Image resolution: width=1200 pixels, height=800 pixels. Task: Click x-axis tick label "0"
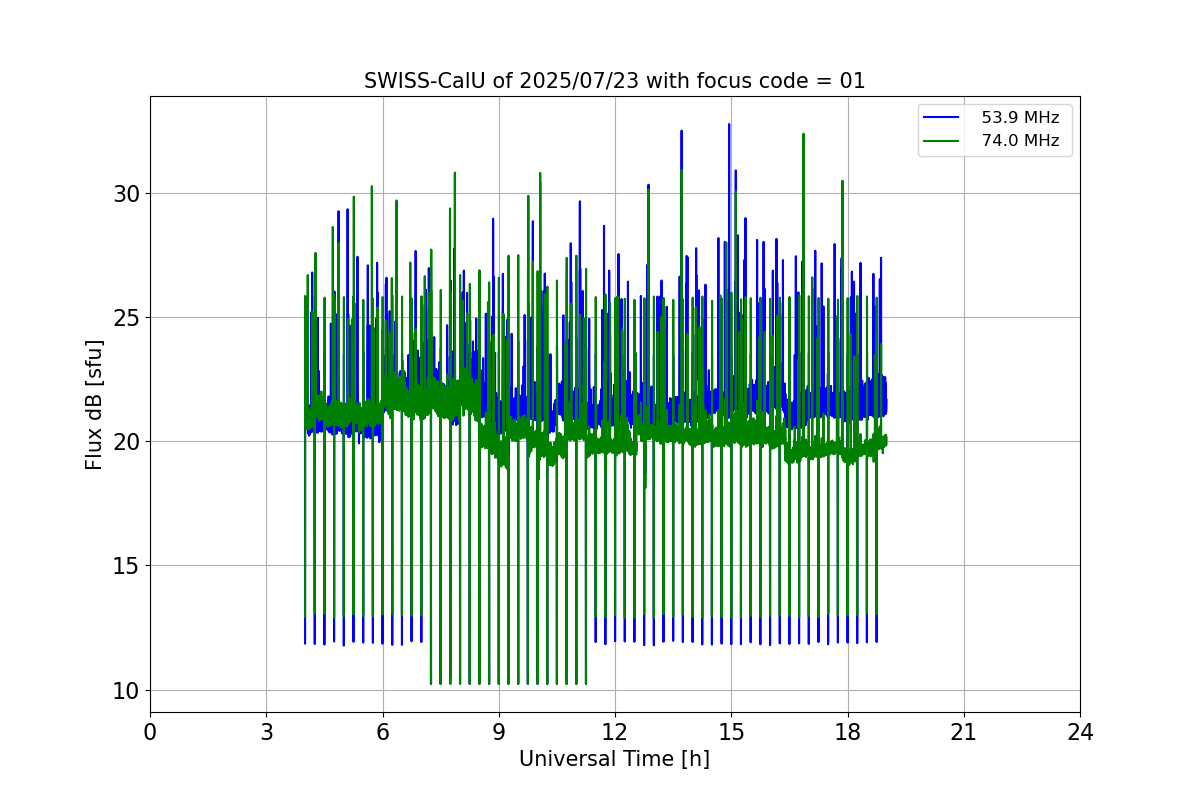pyautogui.click(x=150, y=732)
